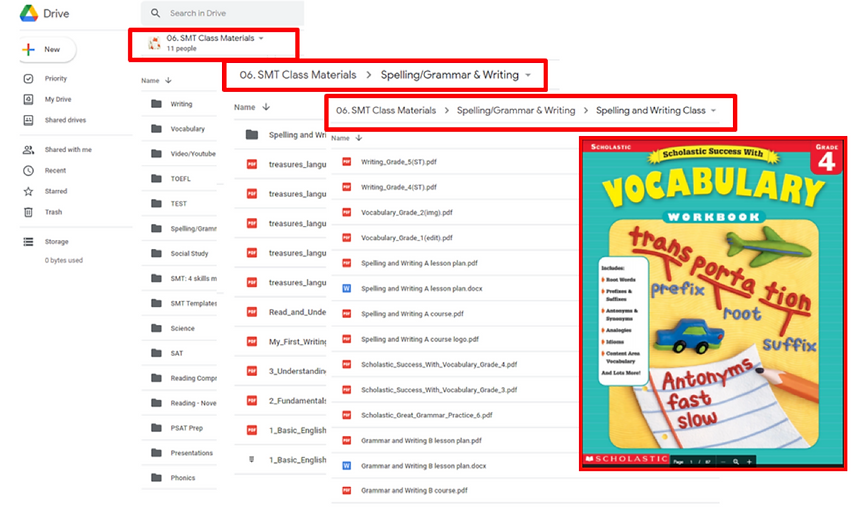Viewport: 858px width, 510px height.
Task: Click 06. SMT Class Materials in second breadcrumb
Action: point(298,75)
